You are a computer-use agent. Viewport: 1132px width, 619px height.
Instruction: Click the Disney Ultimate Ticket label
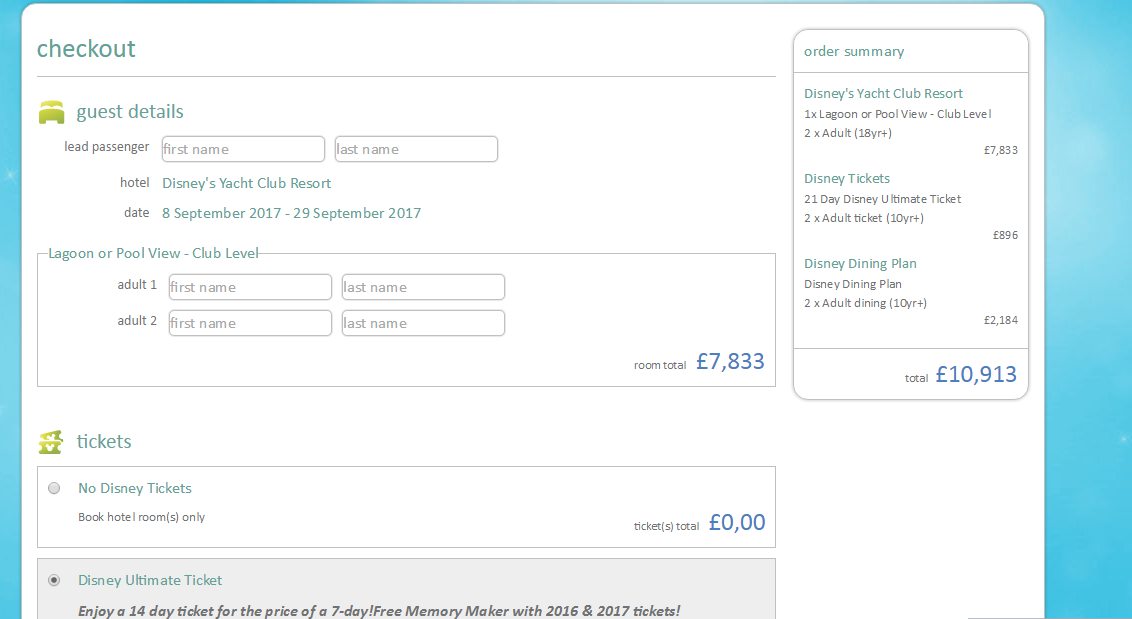point(150,580)
